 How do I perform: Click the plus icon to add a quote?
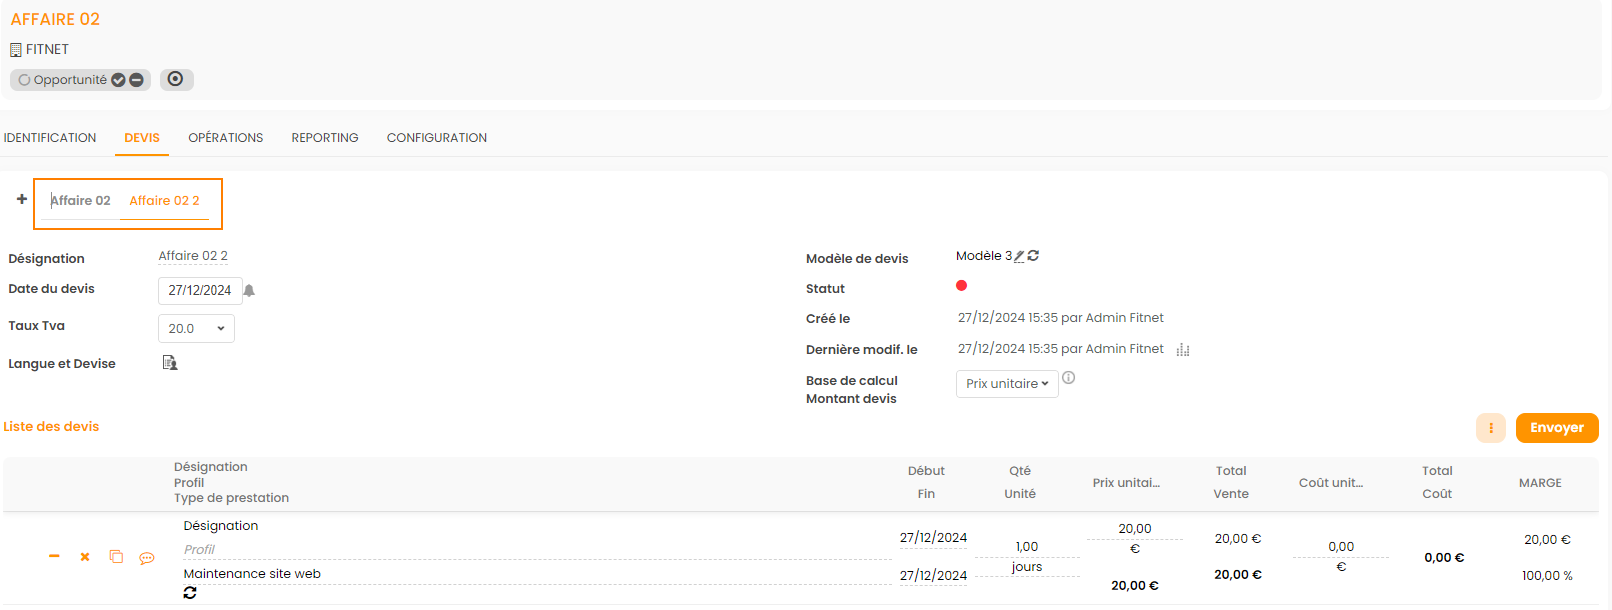22,199
